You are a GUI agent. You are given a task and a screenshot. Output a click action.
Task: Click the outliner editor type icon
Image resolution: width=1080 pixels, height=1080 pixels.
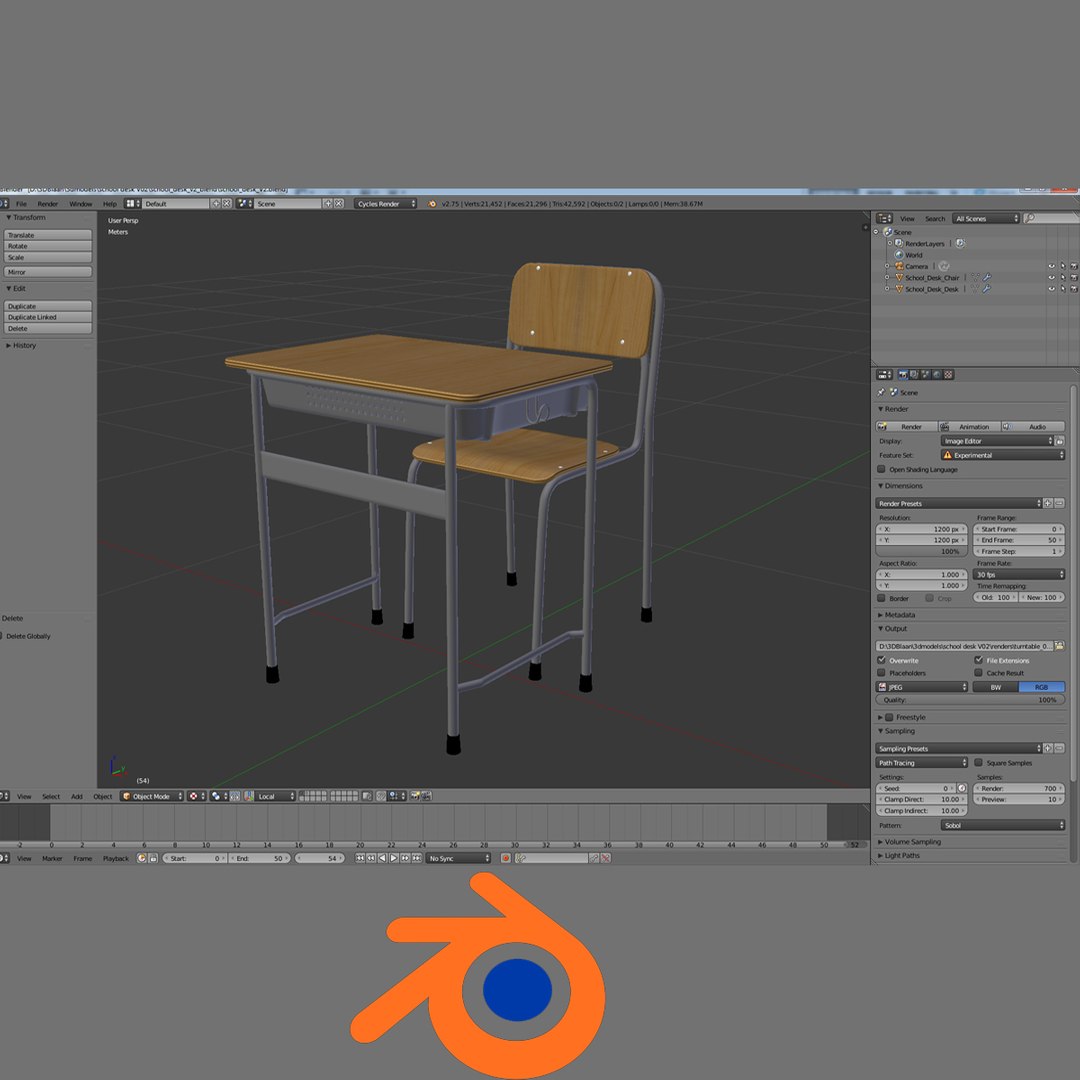[x=884, y=218]
